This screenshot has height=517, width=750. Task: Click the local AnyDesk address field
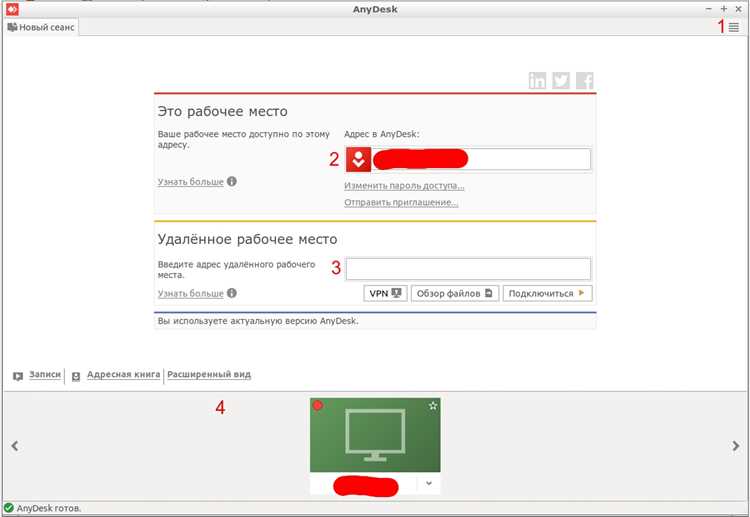tap(481, 159)
